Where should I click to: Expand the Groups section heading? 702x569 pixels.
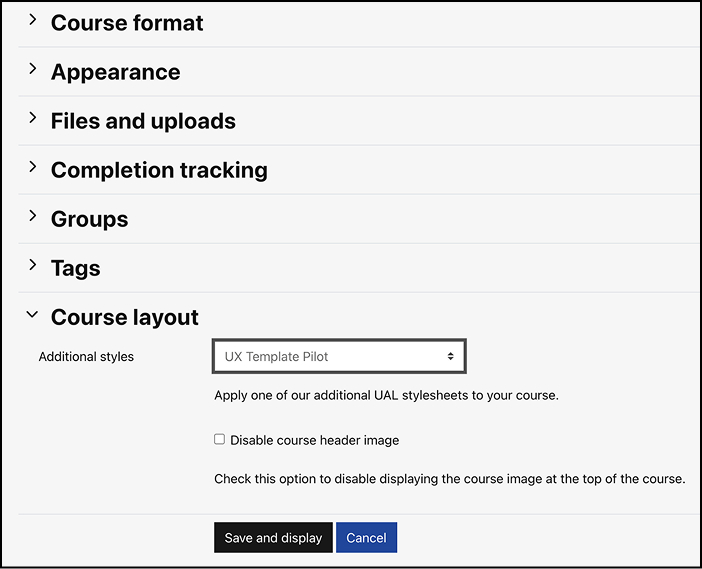point(90,219)
